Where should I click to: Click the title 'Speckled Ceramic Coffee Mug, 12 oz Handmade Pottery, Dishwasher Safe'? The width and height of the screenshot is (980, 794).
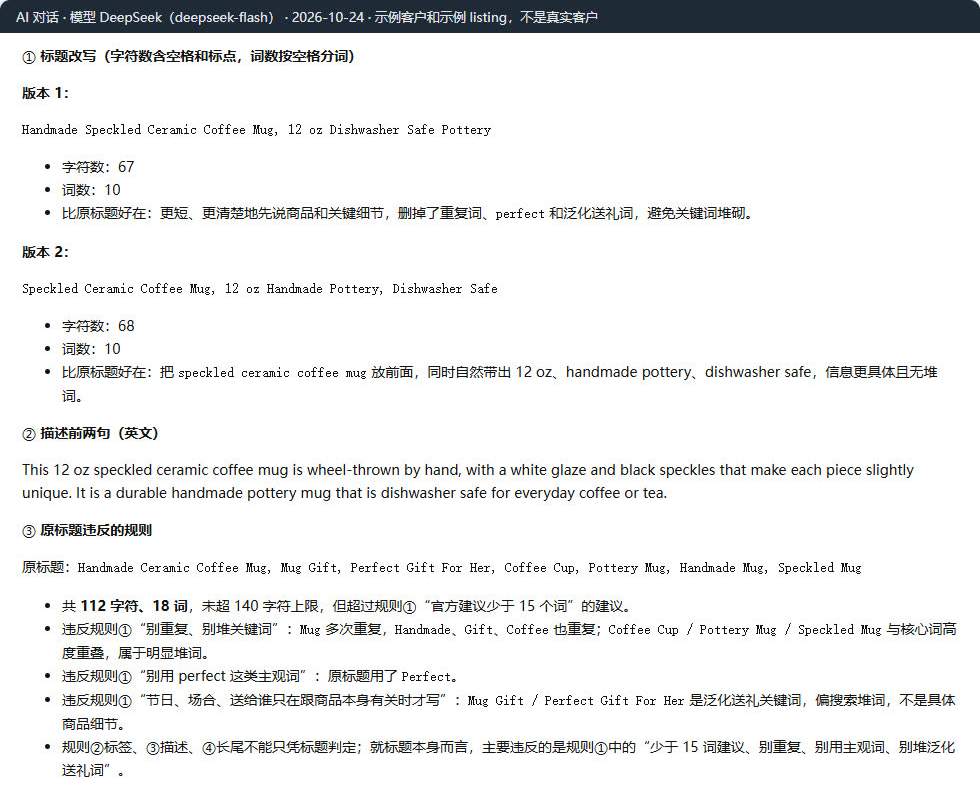(259, 288)
